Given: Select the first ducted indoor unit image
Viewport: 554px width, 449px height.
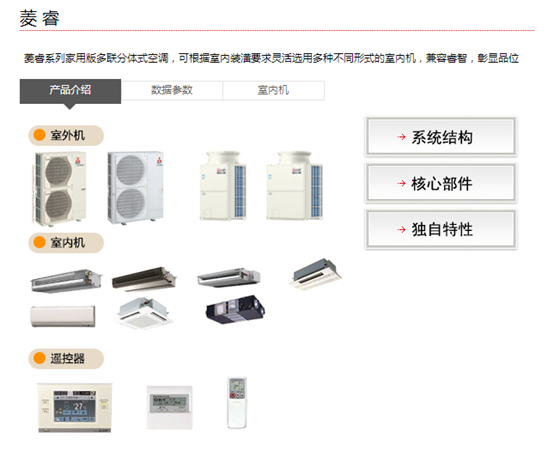Looking at the screenshot, I should click(x=66, y=281).
